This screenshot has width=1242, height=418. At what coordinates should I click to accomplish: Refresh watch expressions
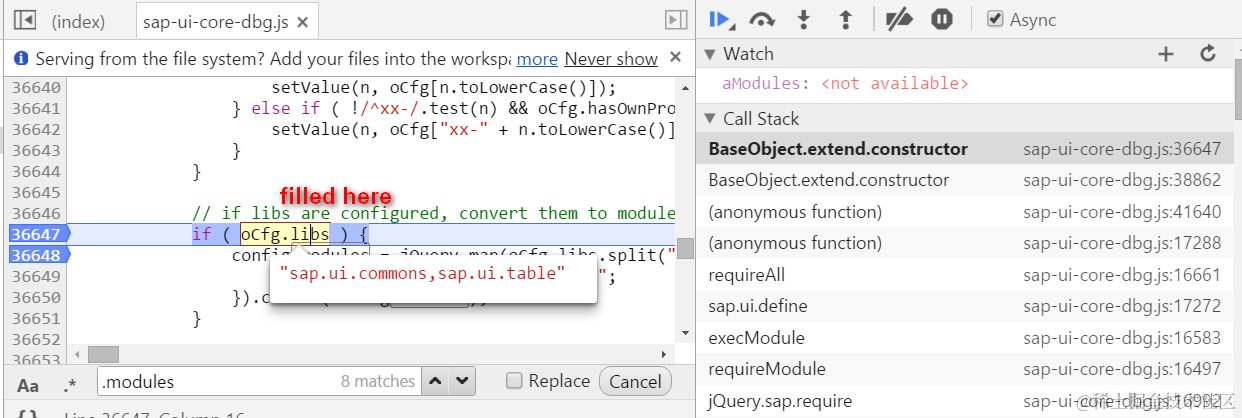pos(1208,54)
